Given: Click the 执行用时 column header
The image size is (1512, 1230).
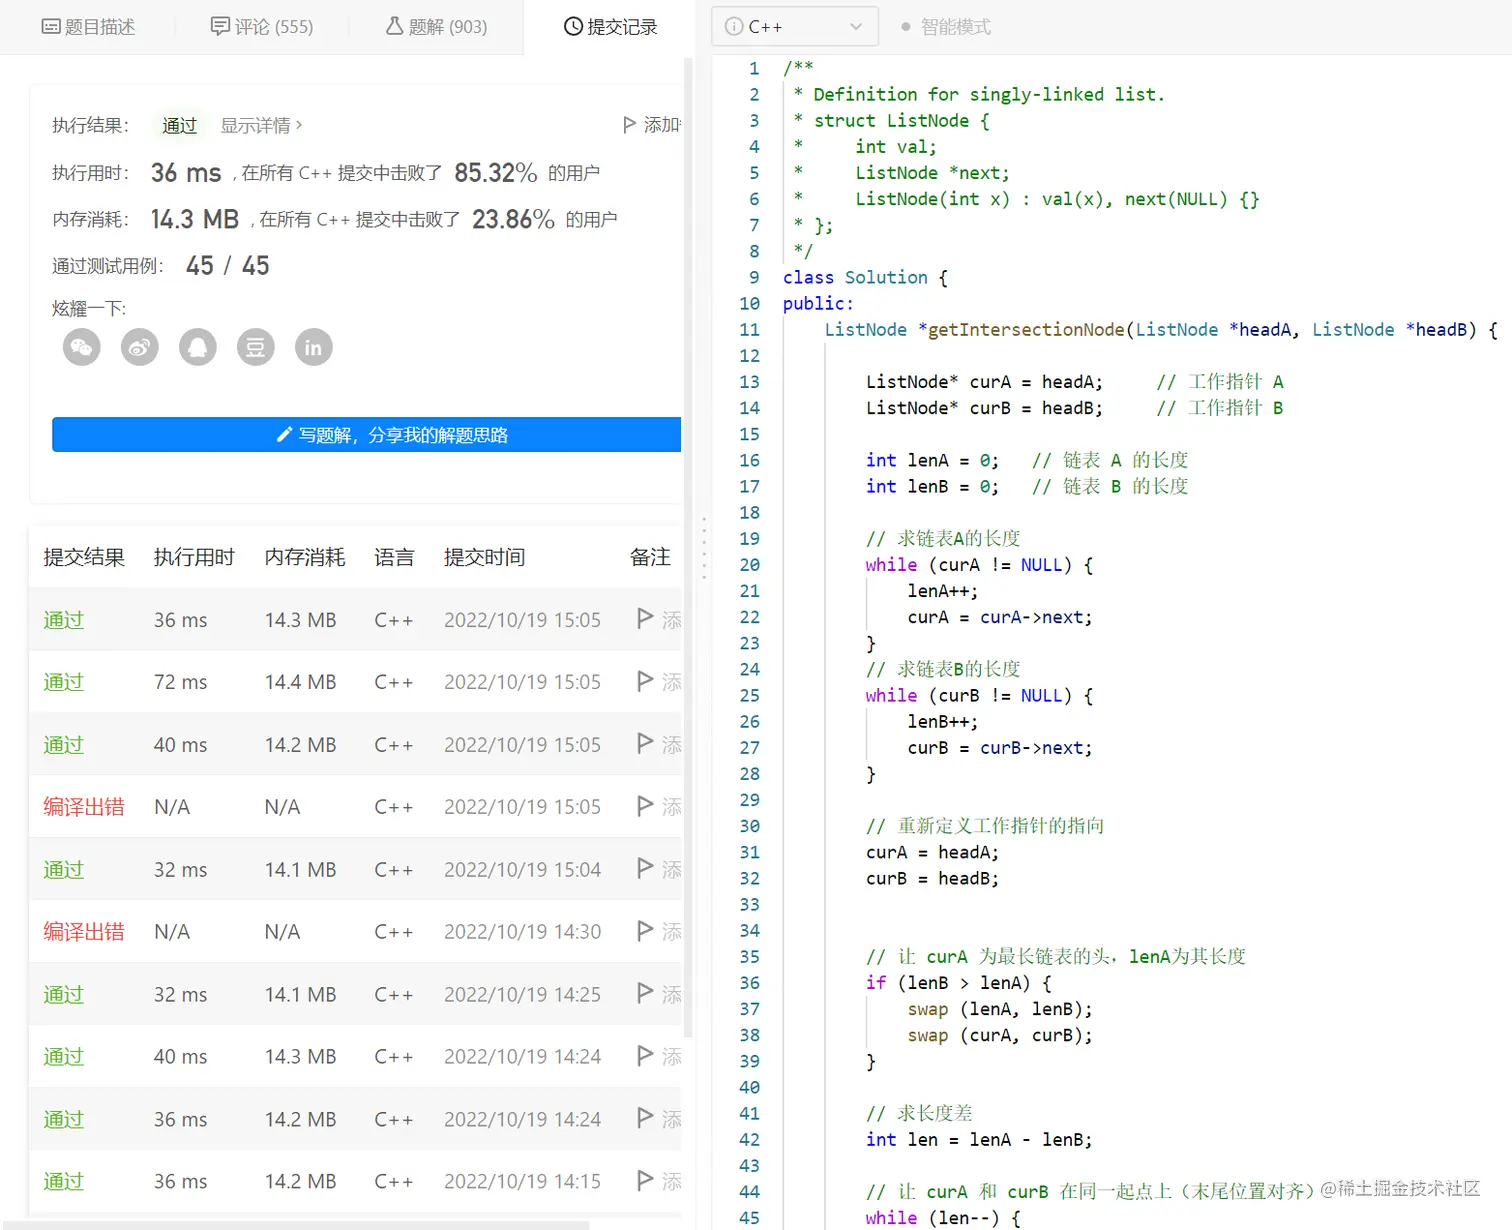Looking at the screenshot, I should (x=194, y=557).
